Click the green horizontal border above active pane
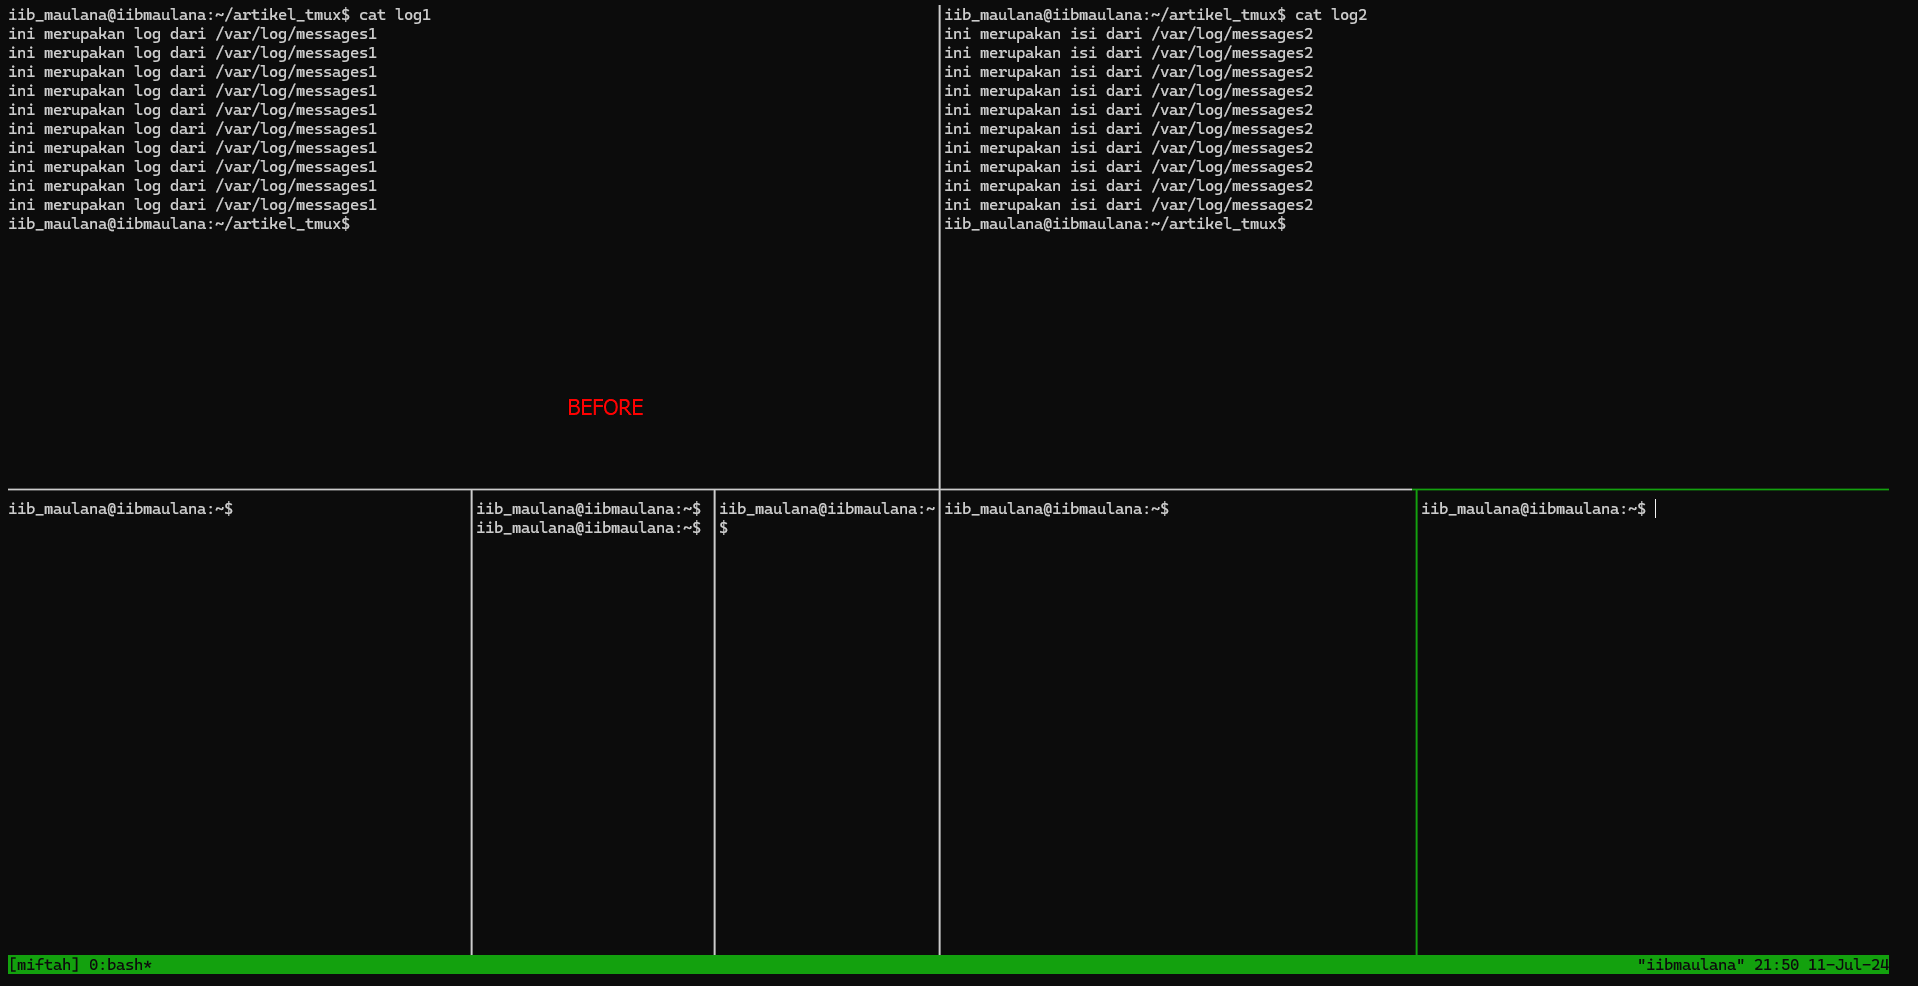The image size is (1918, 986). pyautogui.click(x=1650, y=490)
